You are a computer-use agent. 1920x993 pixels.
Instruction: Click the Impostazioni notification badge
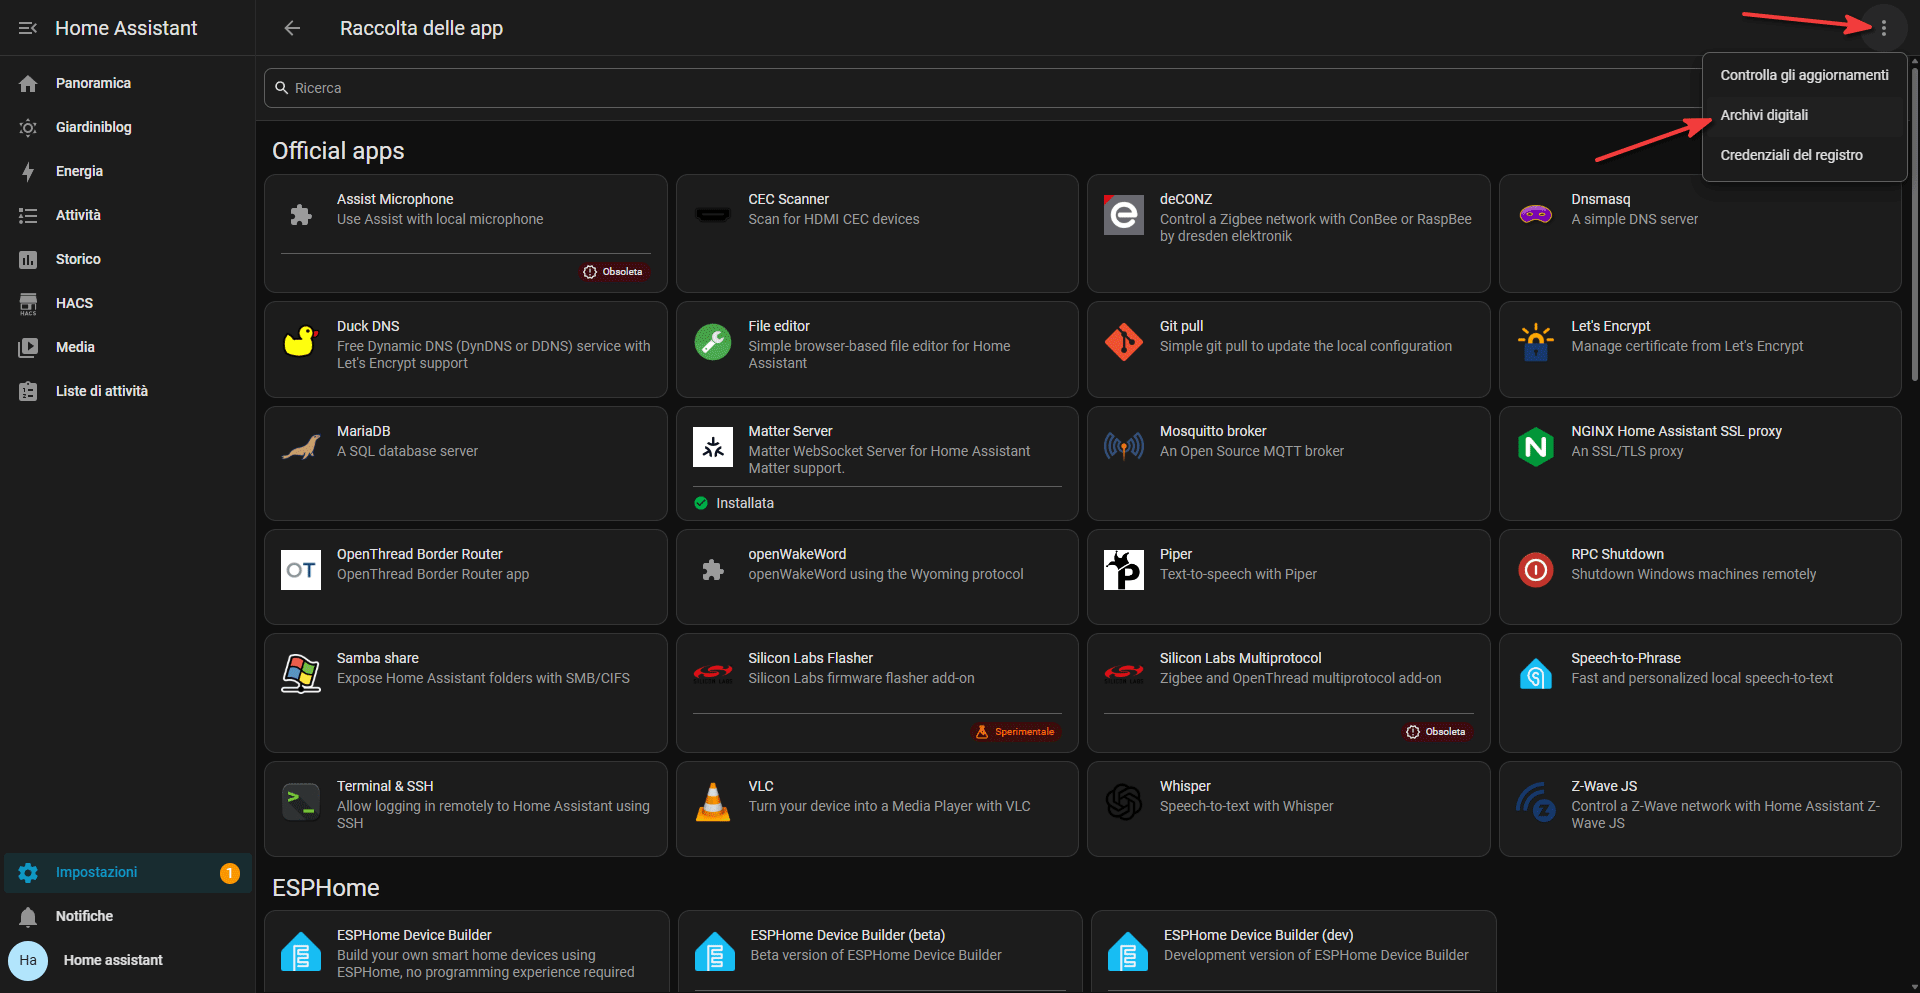(230, 873)
